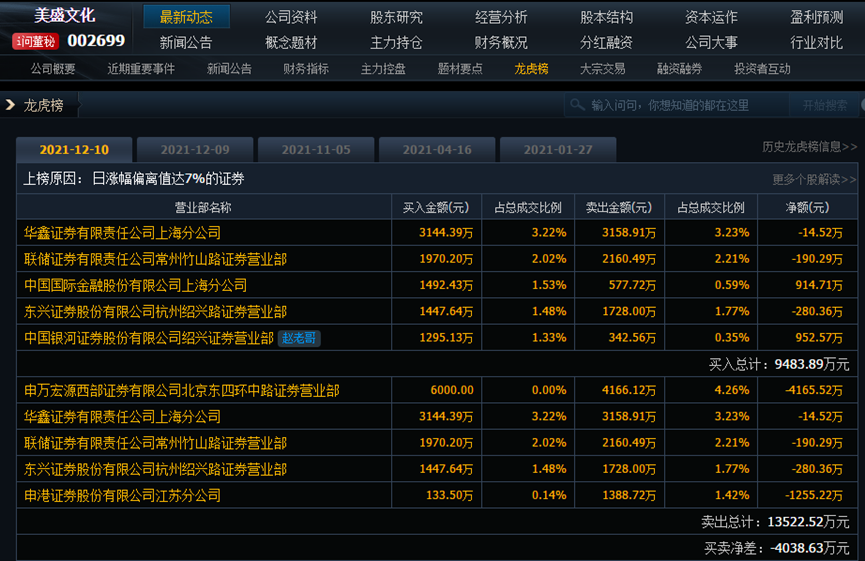Open 历史龙虎榜信息 link
The width and height of the screenshot is (865, 561).
tap(809, 147)
